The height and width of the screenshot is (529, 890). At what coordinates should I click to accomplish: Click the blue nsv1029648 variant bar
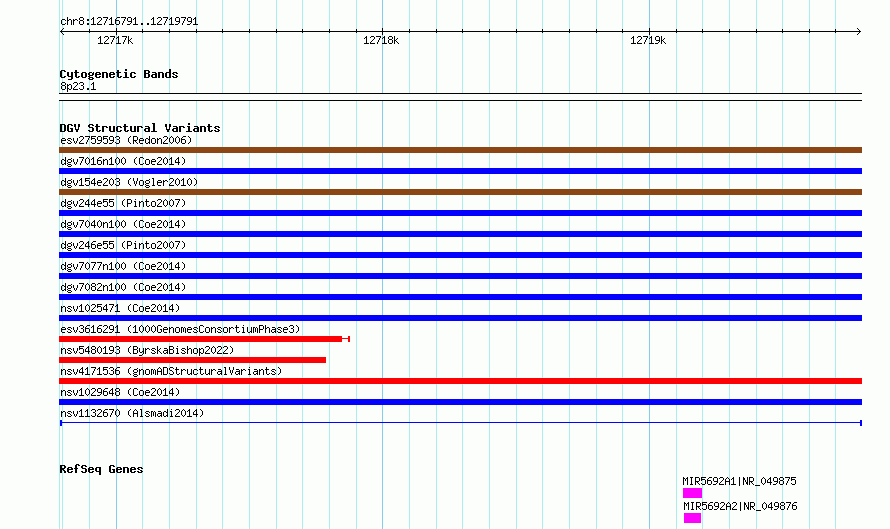(x=460, y=402)
